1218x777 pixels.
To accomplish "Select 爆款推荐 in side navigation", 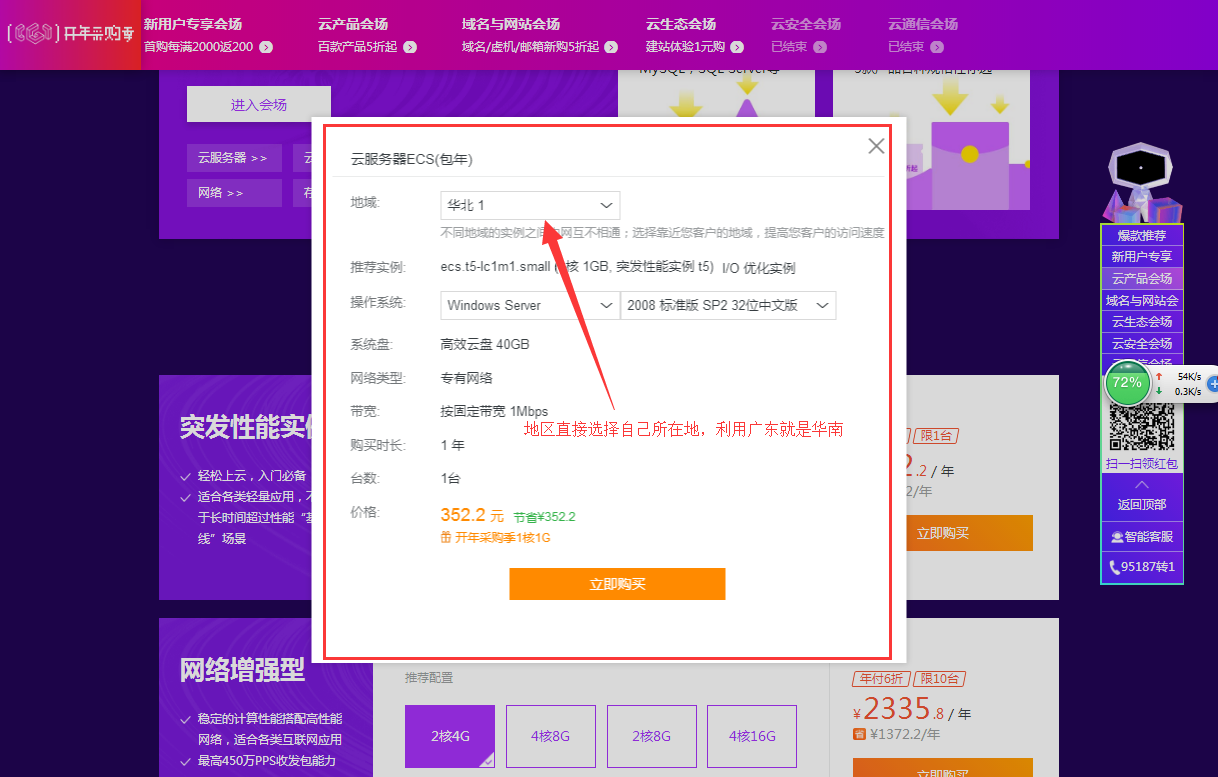I will (x=1142, y=236).
